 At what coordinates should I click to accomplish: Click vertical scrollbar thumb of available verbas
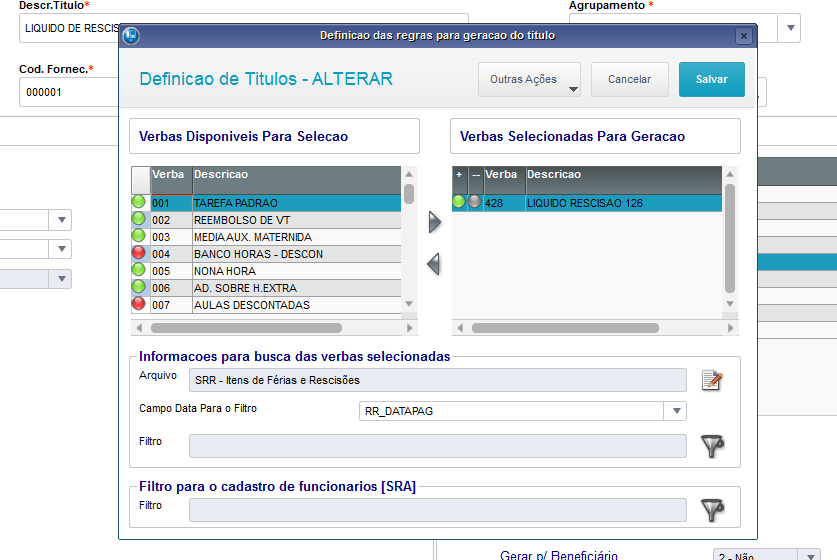click(409, 194)
